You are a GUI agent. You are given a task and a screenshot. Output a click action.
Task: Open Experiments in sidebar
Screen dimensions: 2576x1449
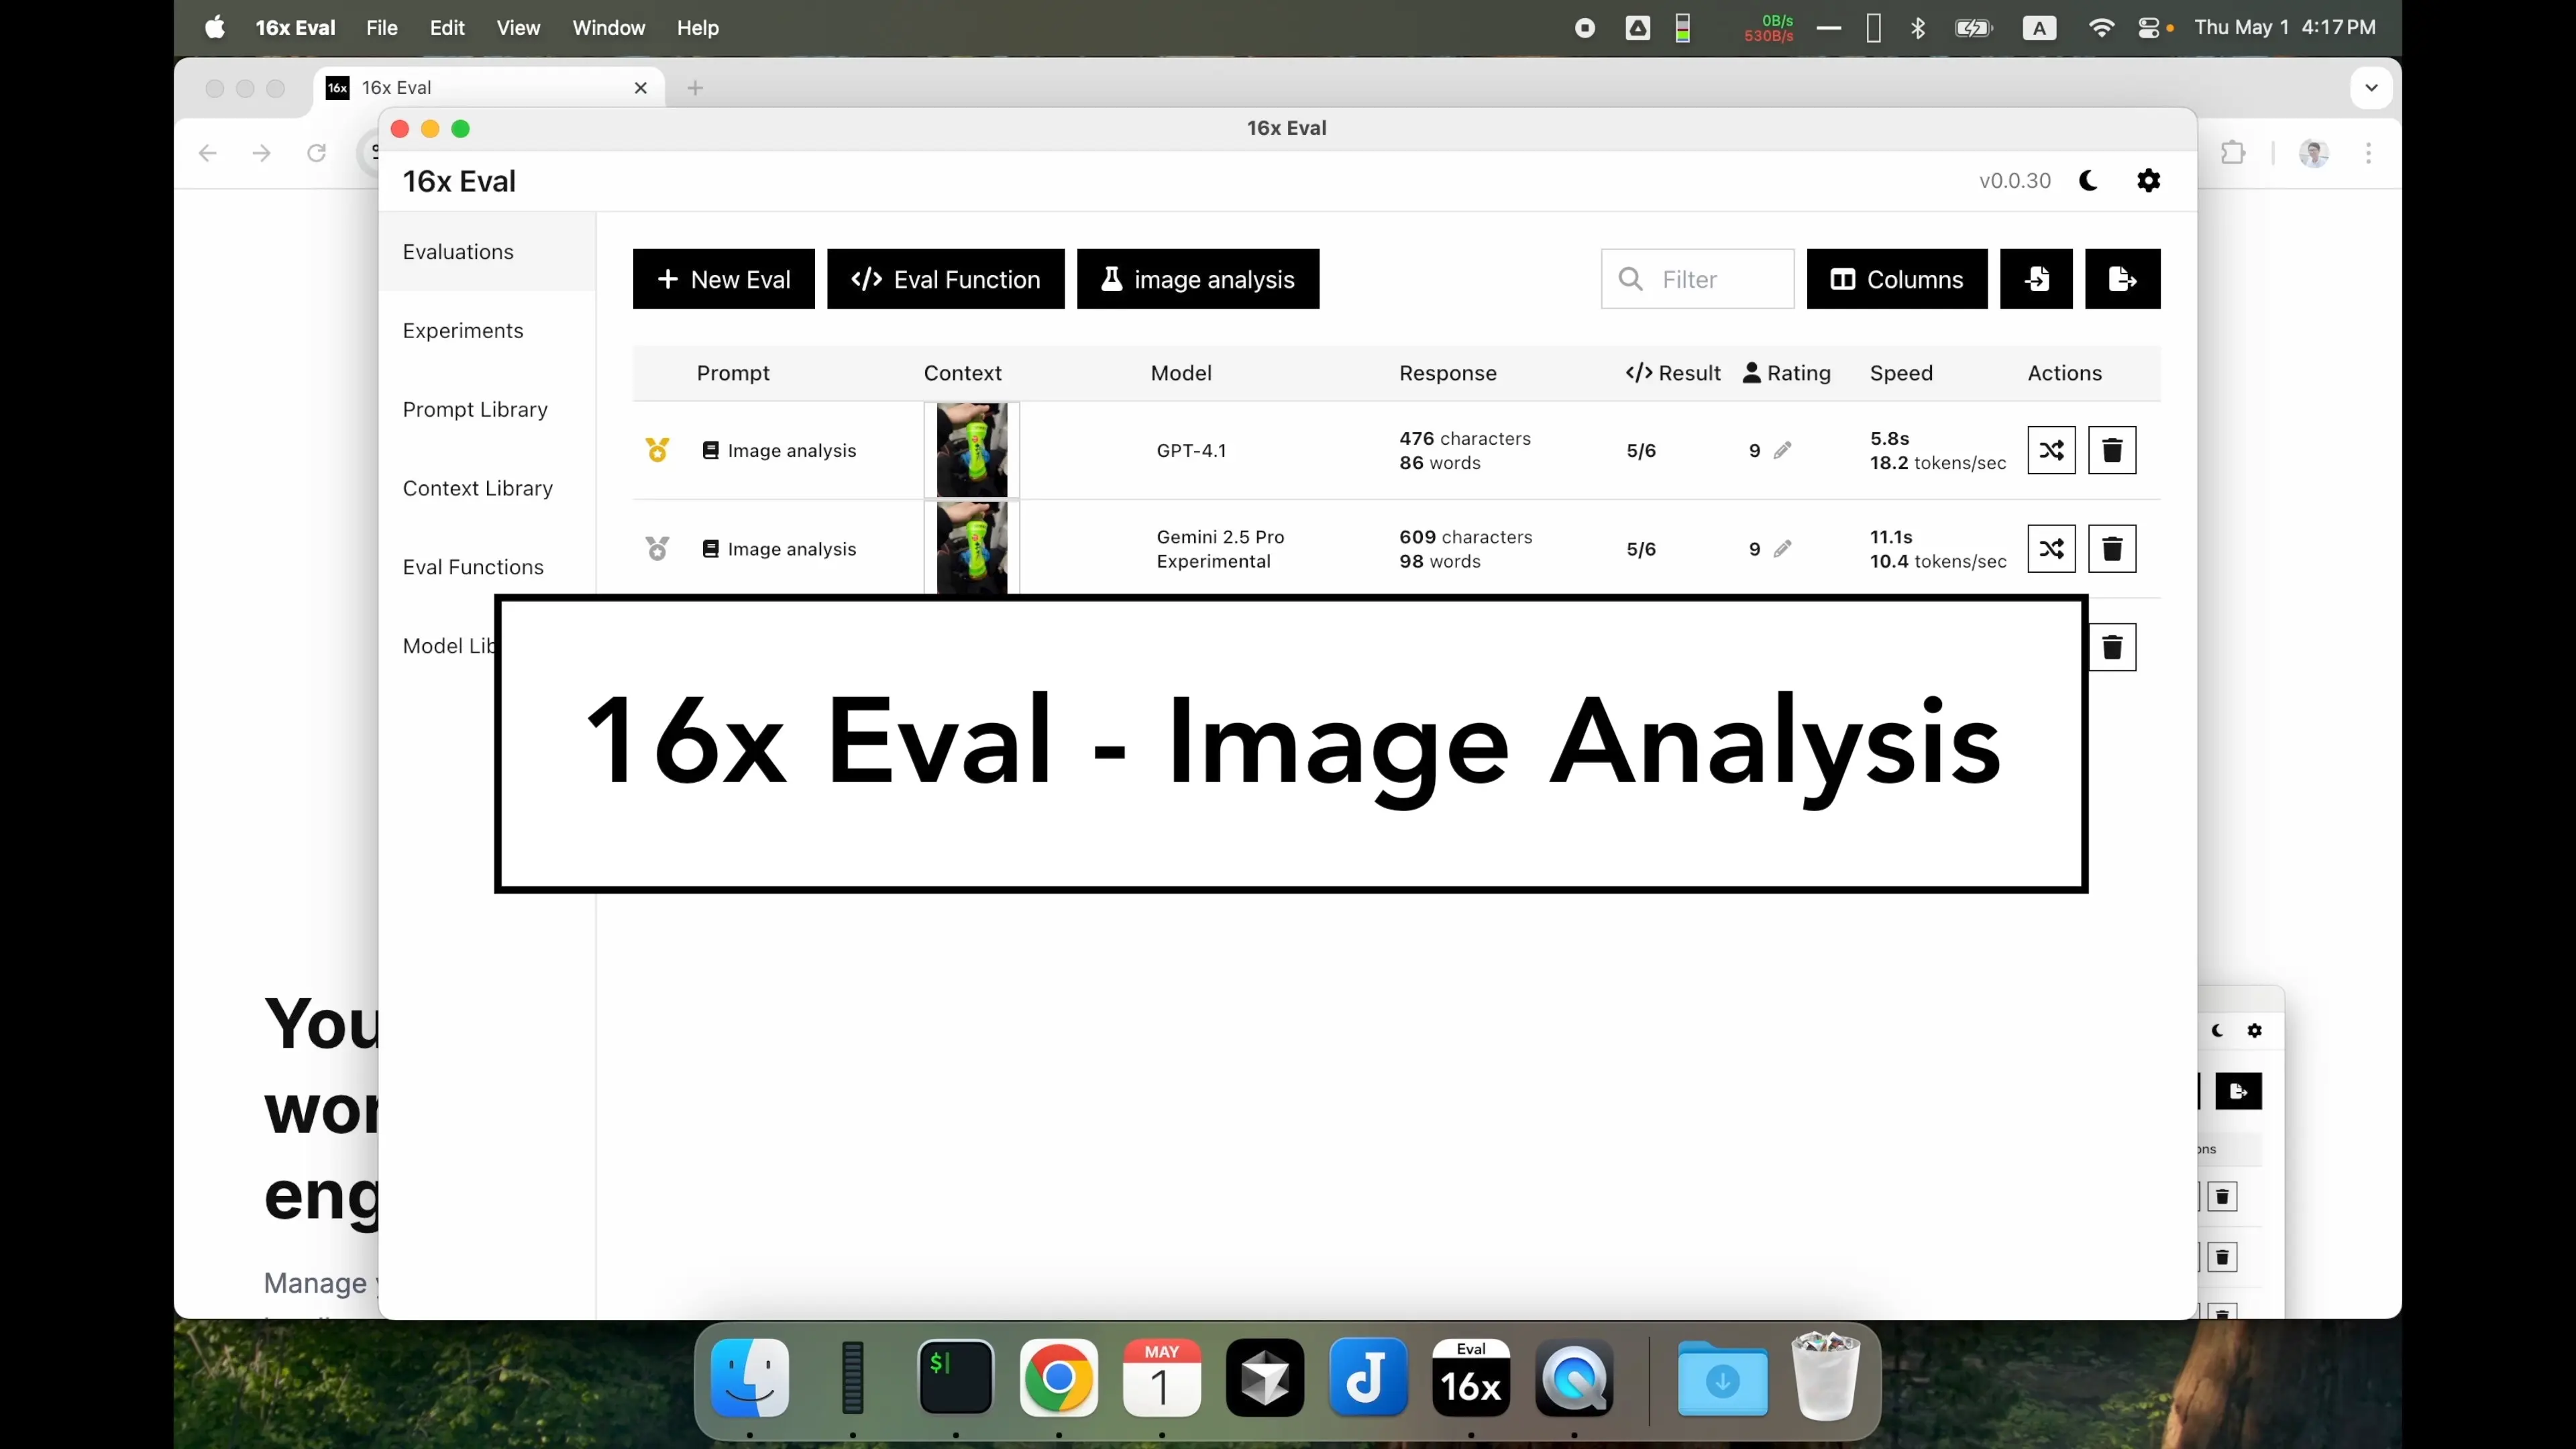point(463,331)
